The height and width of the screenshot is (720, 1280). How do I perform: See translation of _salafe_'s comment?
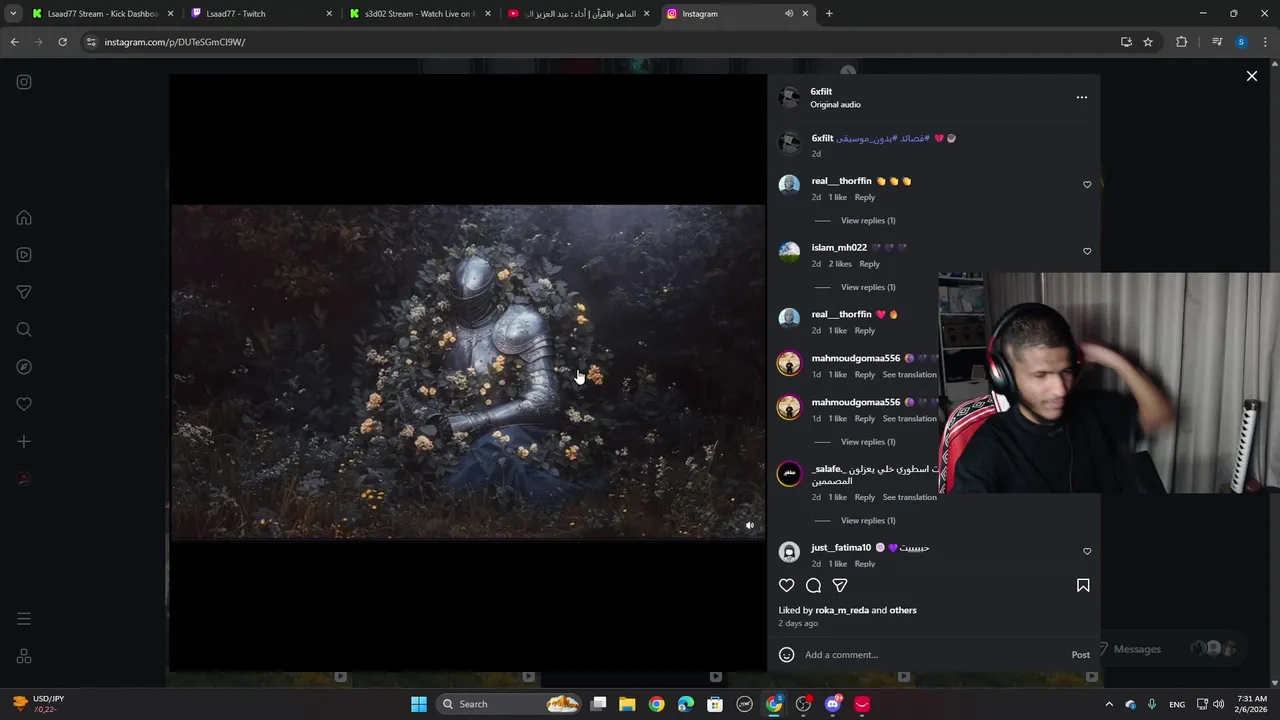click(x=910, y=497)
